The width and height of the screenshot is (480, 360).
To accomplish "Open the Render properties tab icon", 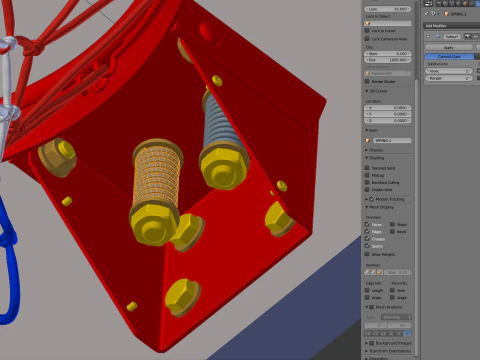I will click(x=440, y=4).
